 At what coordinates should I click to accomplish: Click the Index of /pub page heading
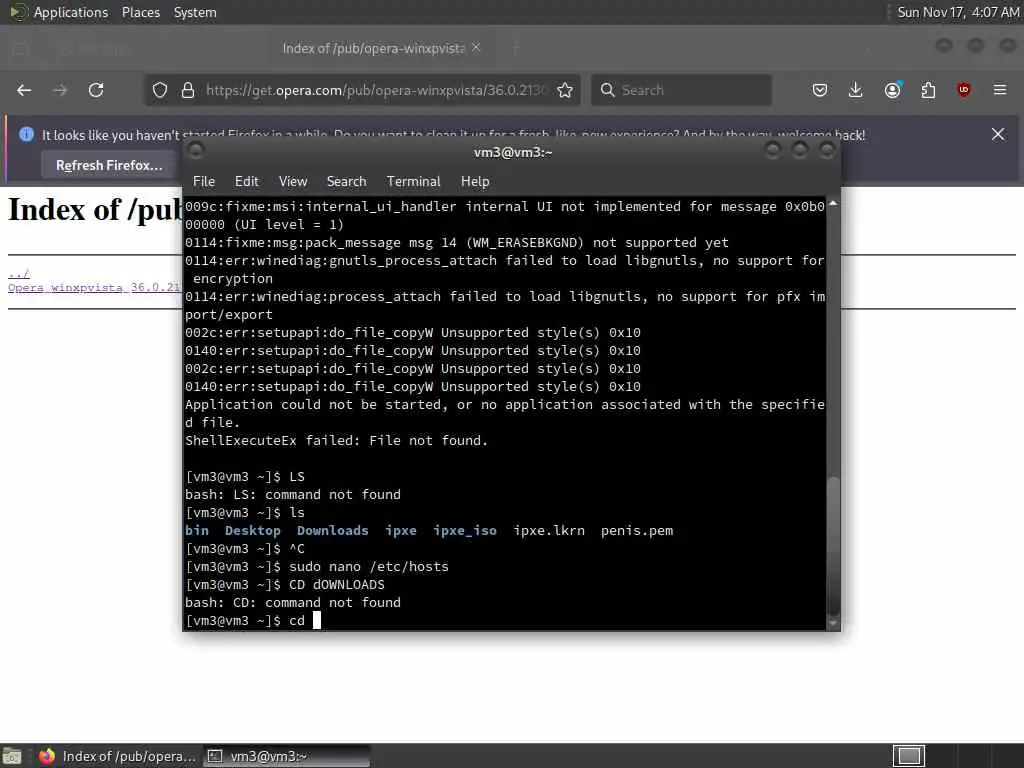95,210
